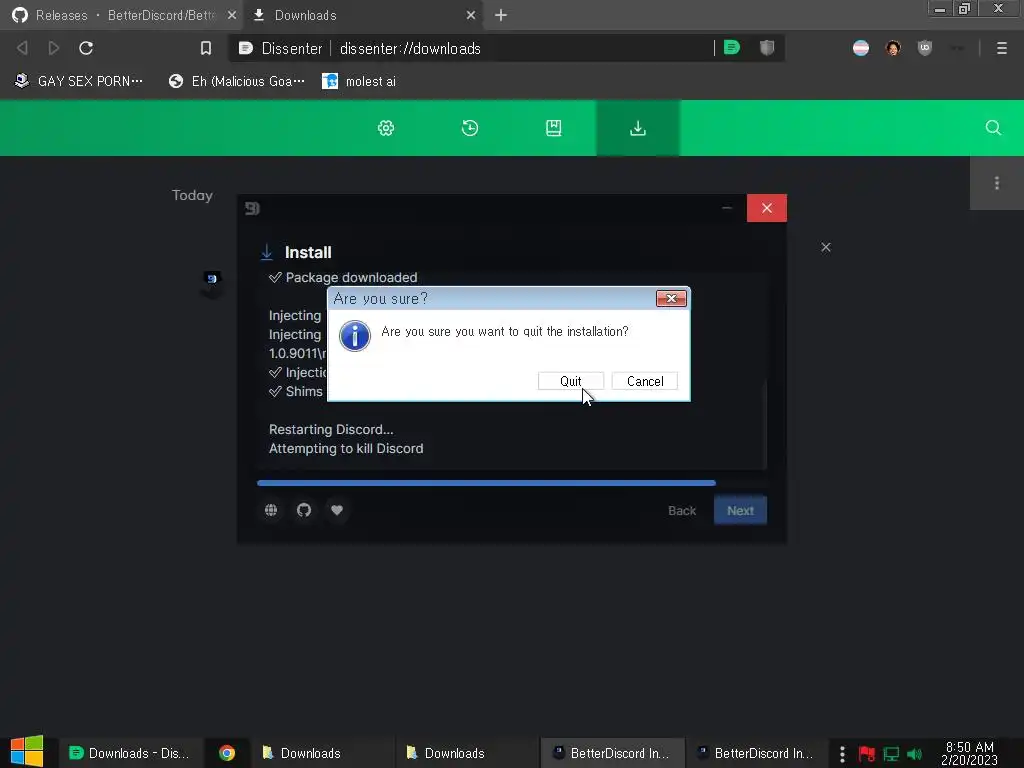Open a new browser tab

point(501,15)
